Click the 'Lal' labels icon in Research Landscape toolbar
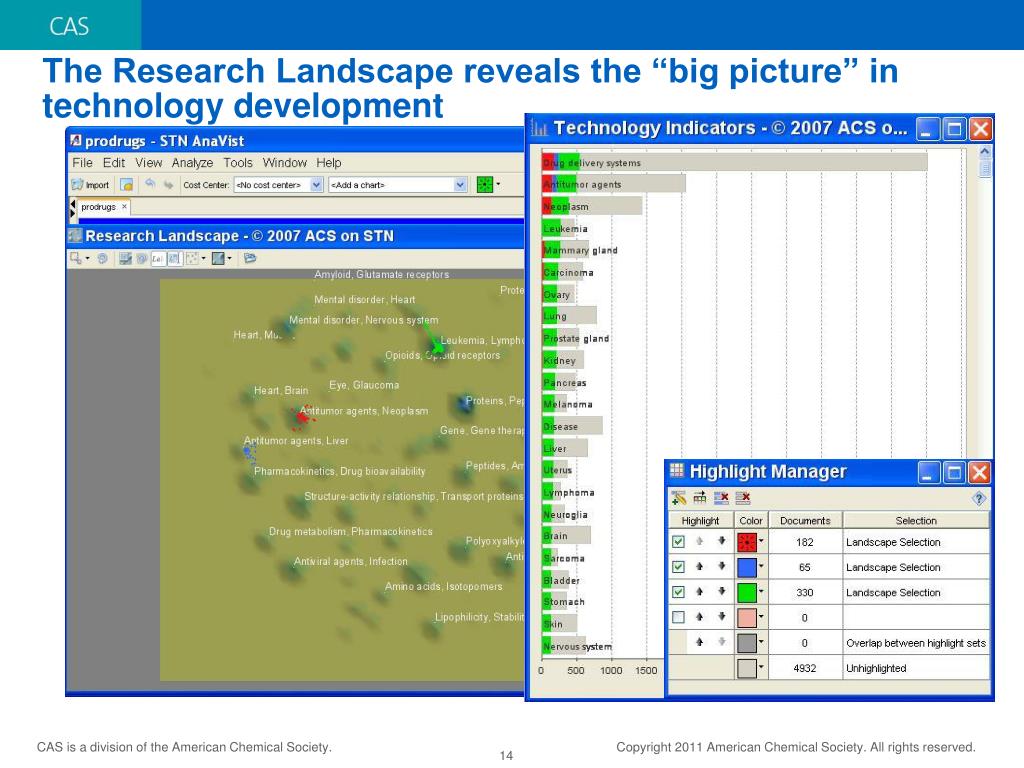The image size is (1024, 768). pos(157,259)
